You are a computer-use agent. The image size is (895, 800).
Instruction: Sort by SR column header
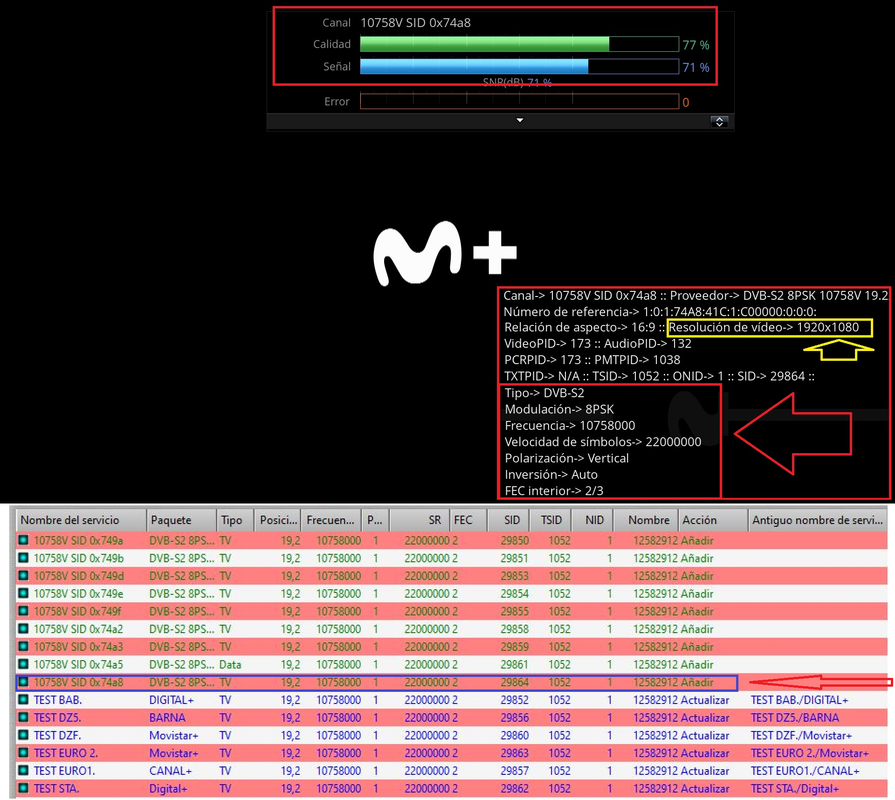pos(420,520)
